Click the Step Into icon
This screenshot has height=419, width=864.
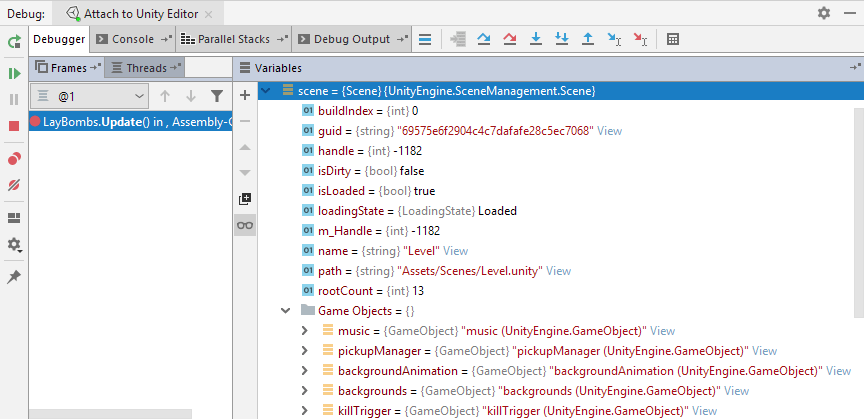click(x=536, y=39)
